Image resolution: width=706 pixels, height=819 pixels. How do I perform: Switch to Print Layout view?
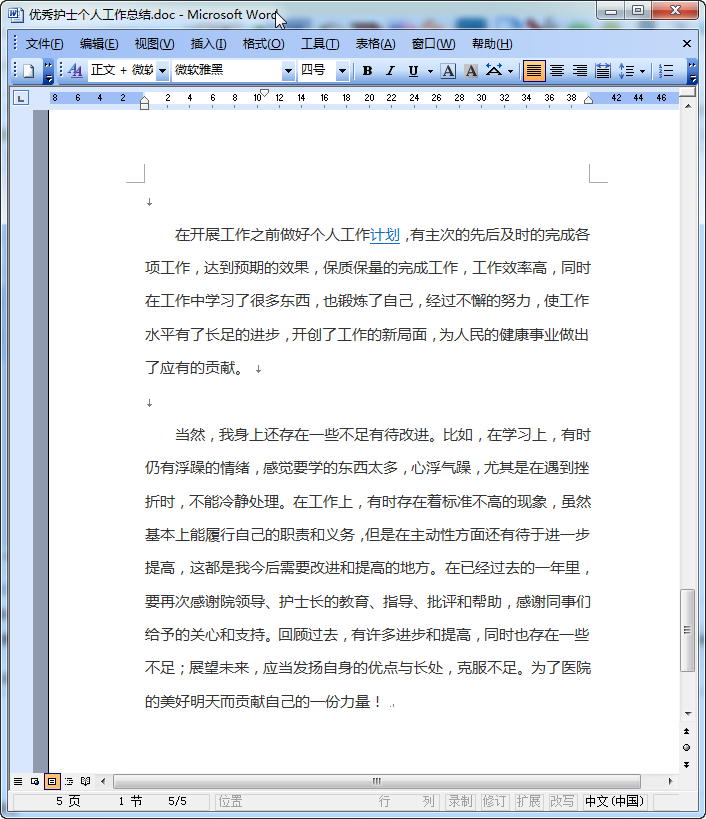click(52, 781)
